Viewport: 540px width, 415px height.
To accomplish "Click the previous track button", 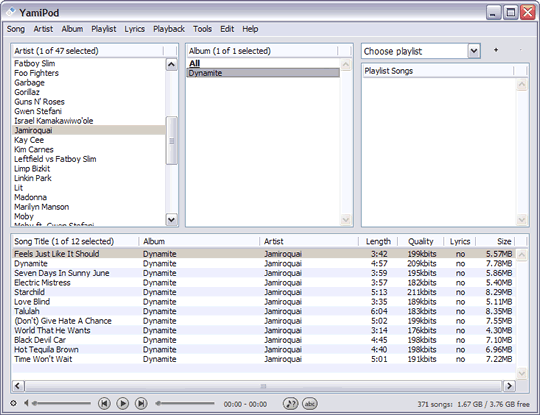I will click(x=104, y=403).
